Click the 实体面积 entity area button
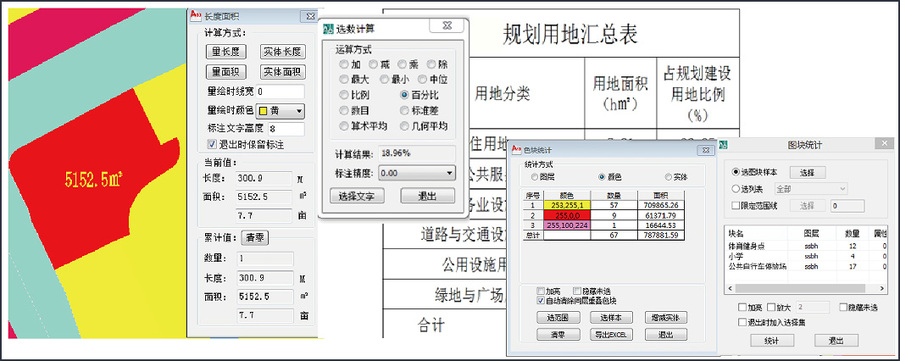This screenshot has width=900, height=361. pos(282,72)
